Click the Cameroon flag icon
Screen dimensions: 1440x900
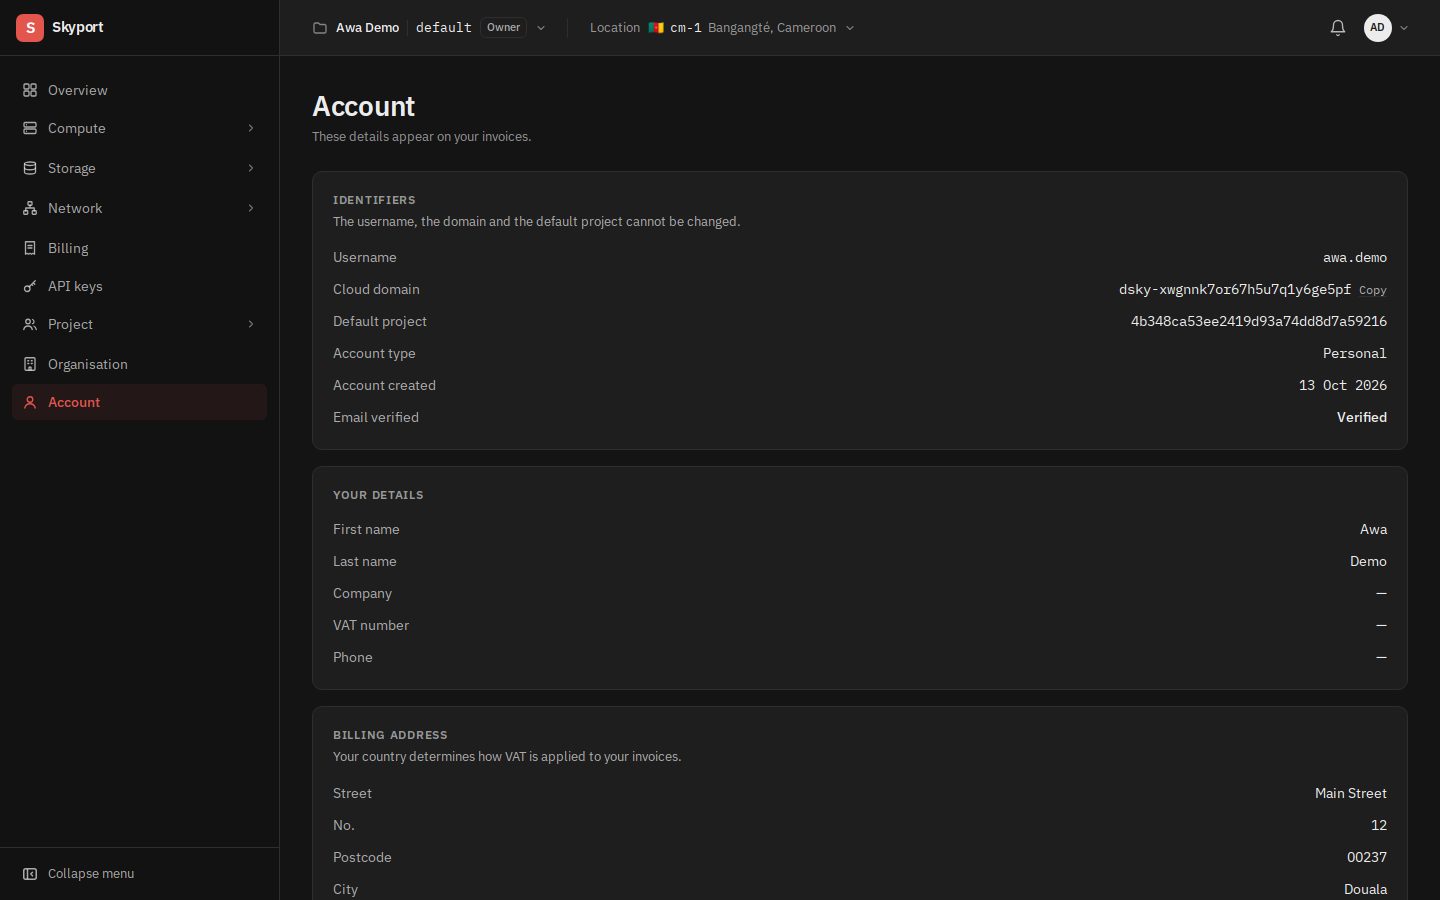pyautogui.click(x=656, y=28)
